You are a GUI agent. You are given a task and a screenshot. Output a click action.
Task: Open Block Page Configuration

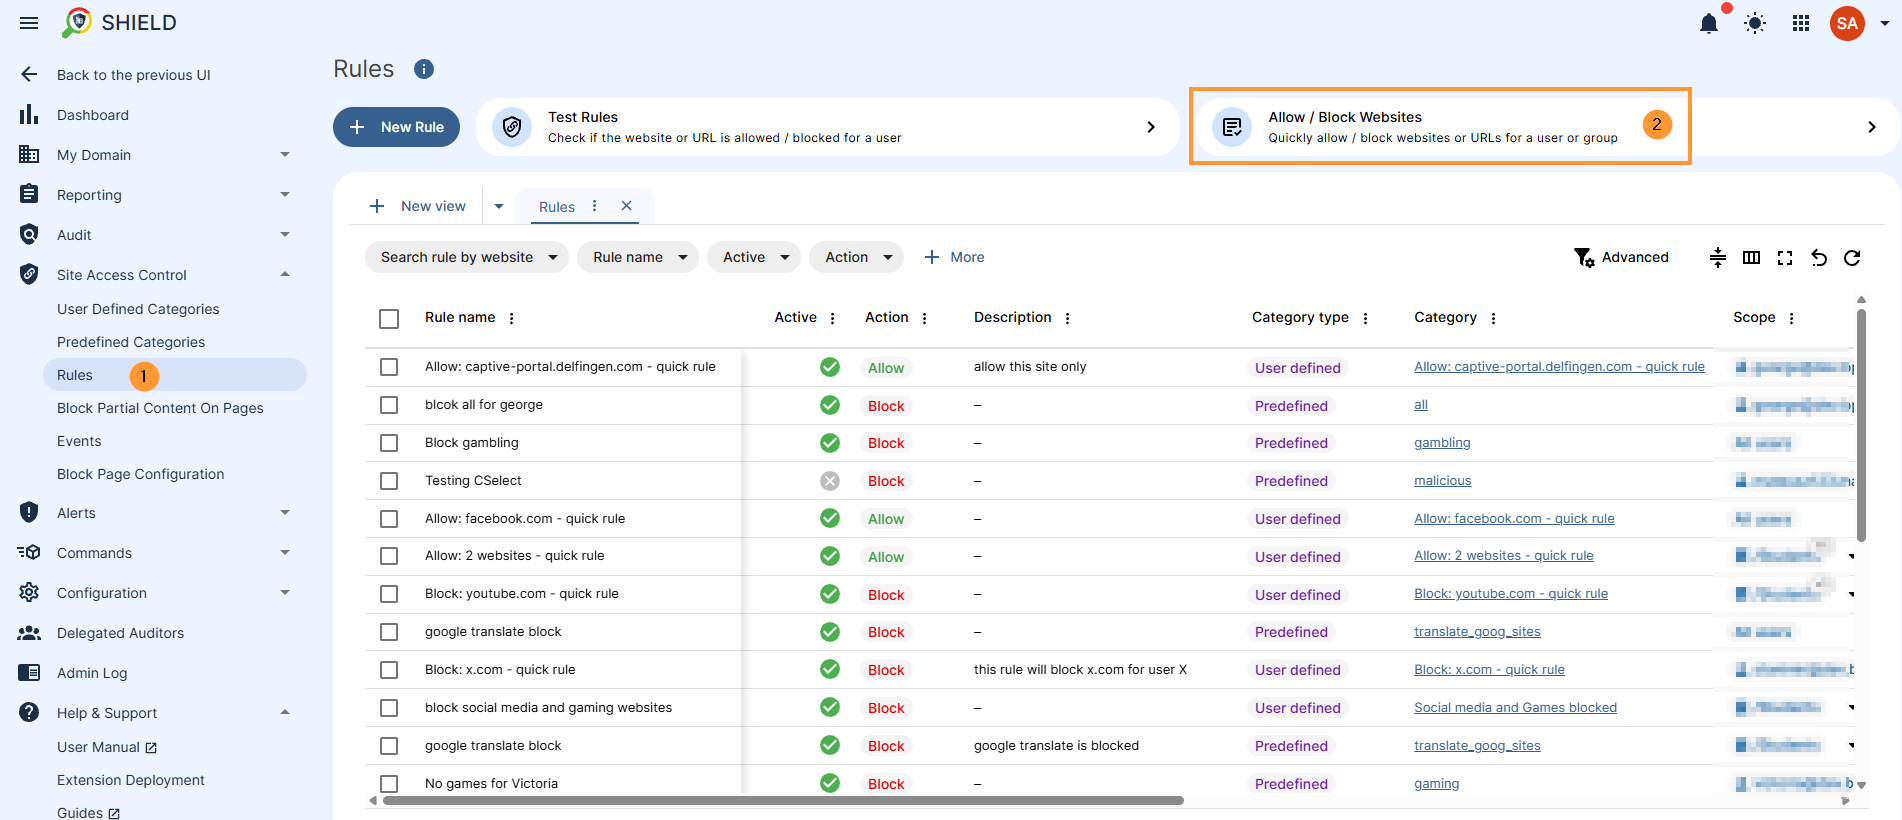(x=140, y=474)
